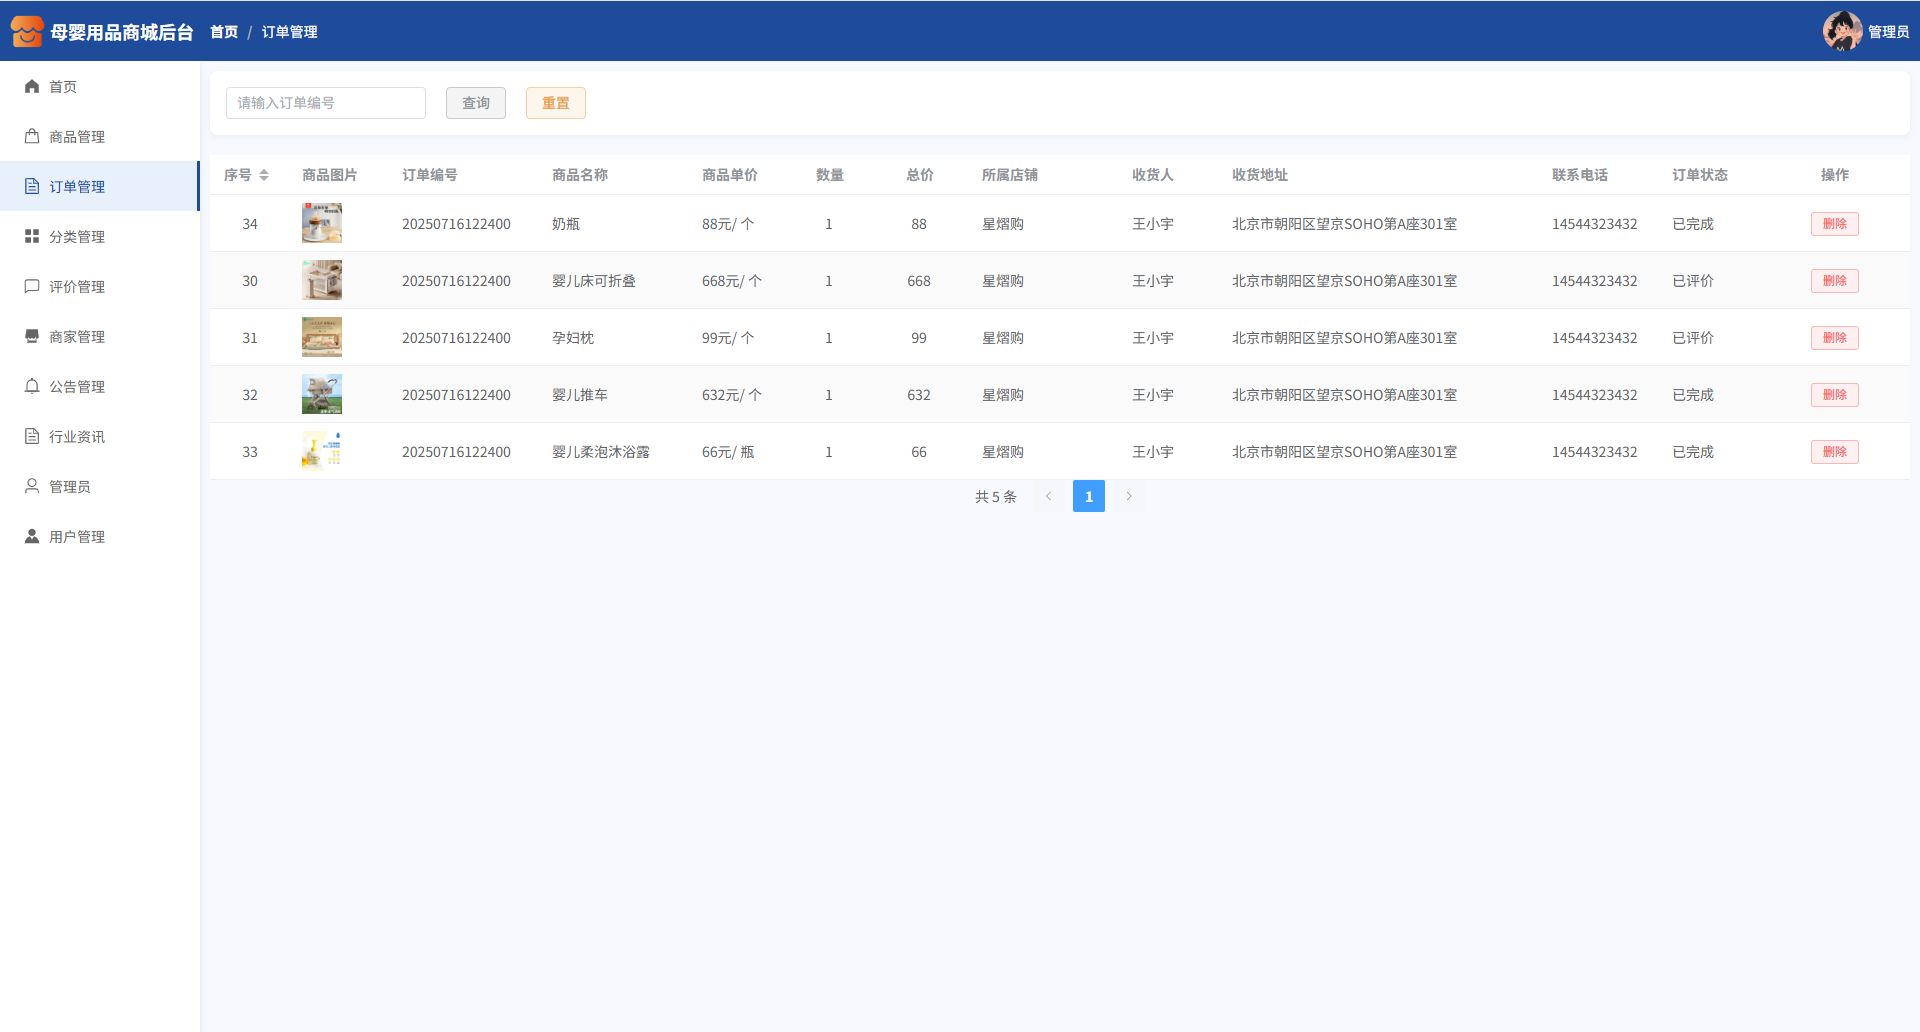The width and height of the screenshot is (1920, 1032).
Task: Open the 婴儿推车 product thumbnail
Action: [322, 395]
